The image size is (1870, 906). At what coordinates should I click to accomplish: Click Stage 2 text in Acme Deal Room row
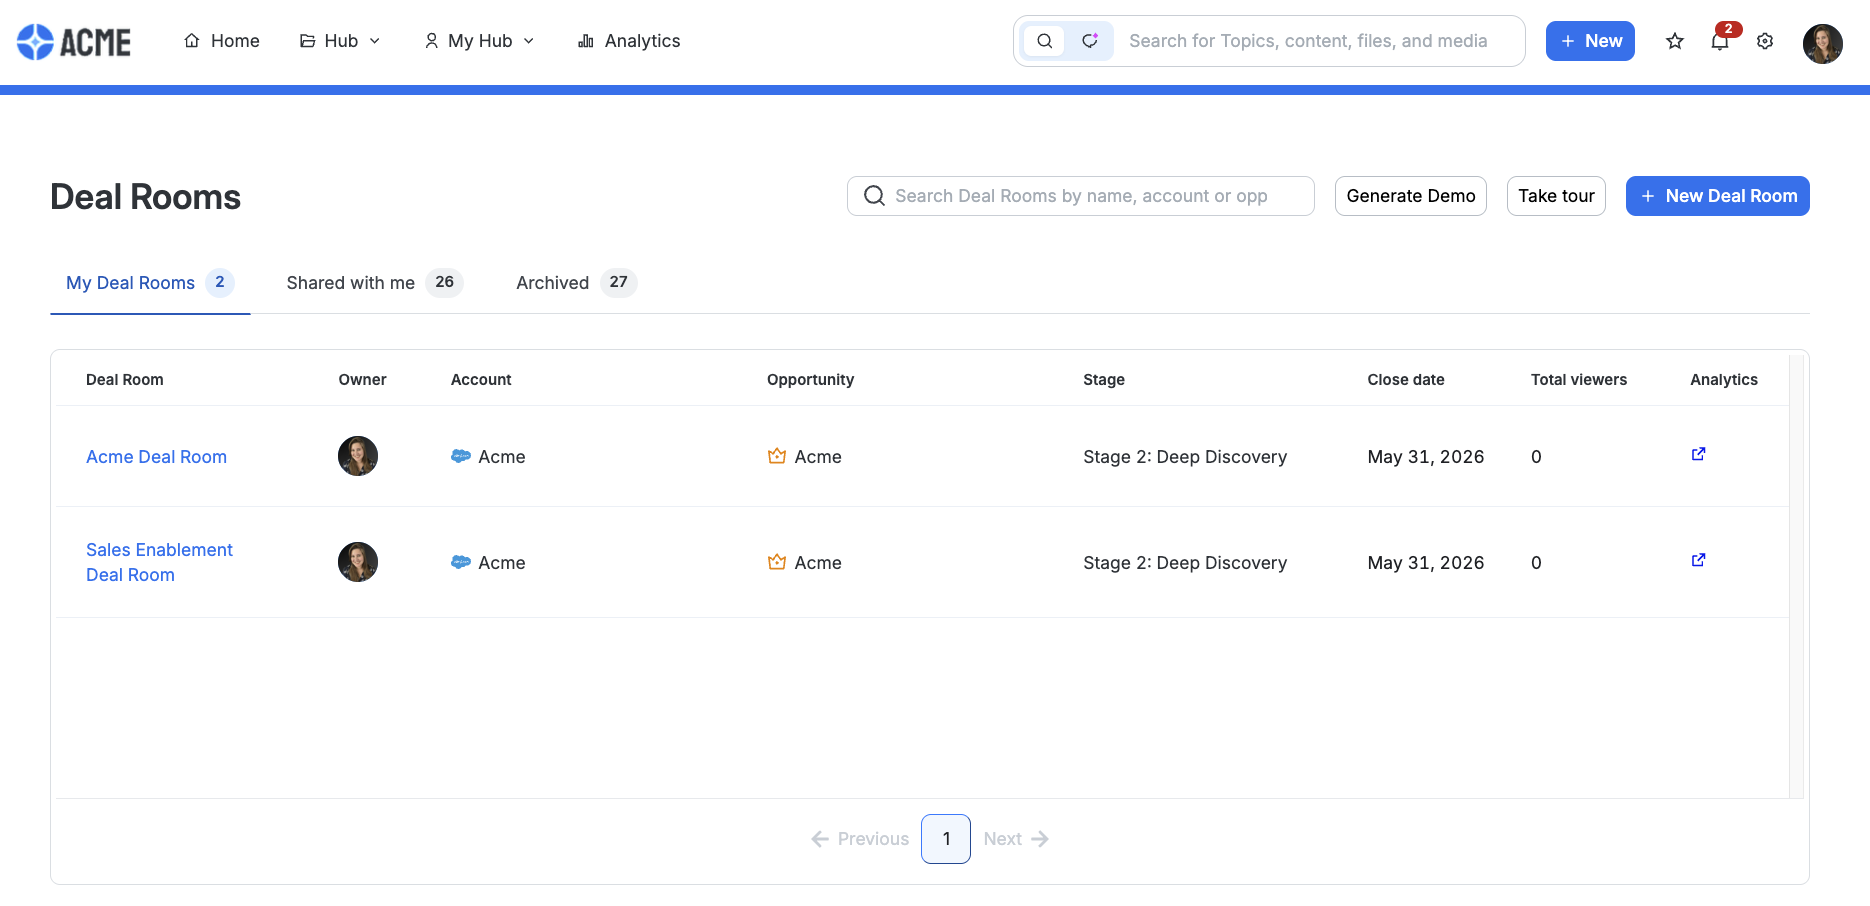coord(1185,457)
